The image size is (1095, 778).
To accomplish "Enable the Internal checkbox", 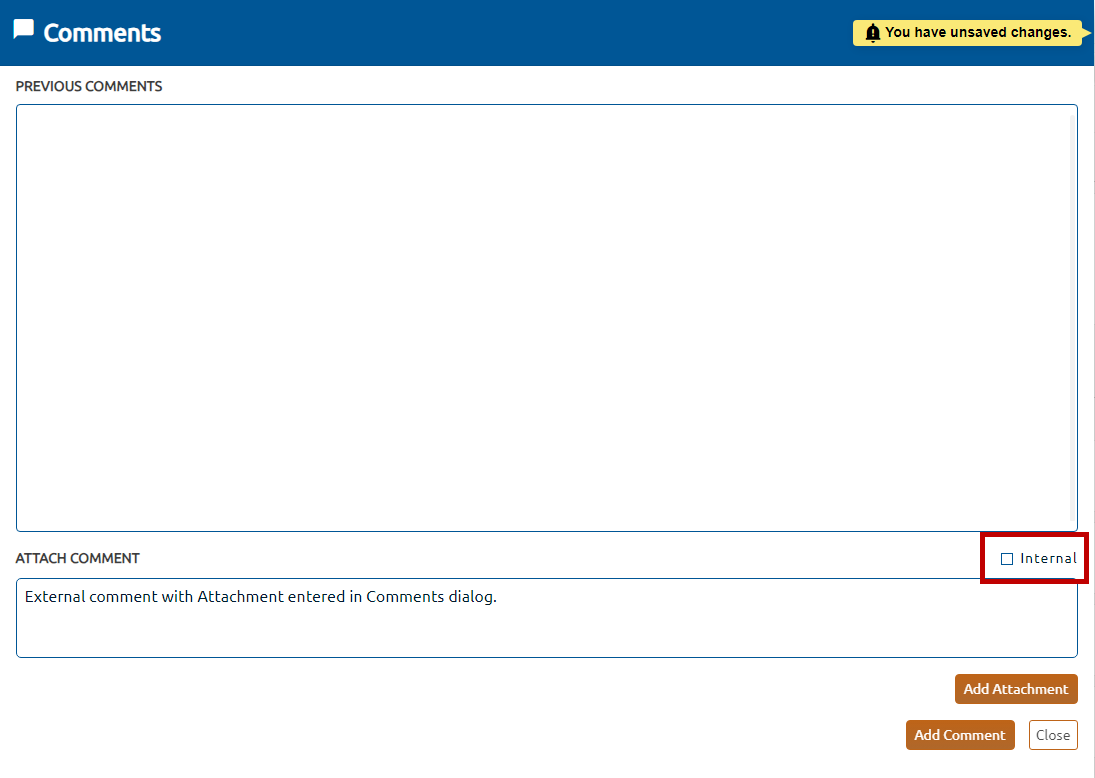I will pyautogui.click(x=1007, y=559).
